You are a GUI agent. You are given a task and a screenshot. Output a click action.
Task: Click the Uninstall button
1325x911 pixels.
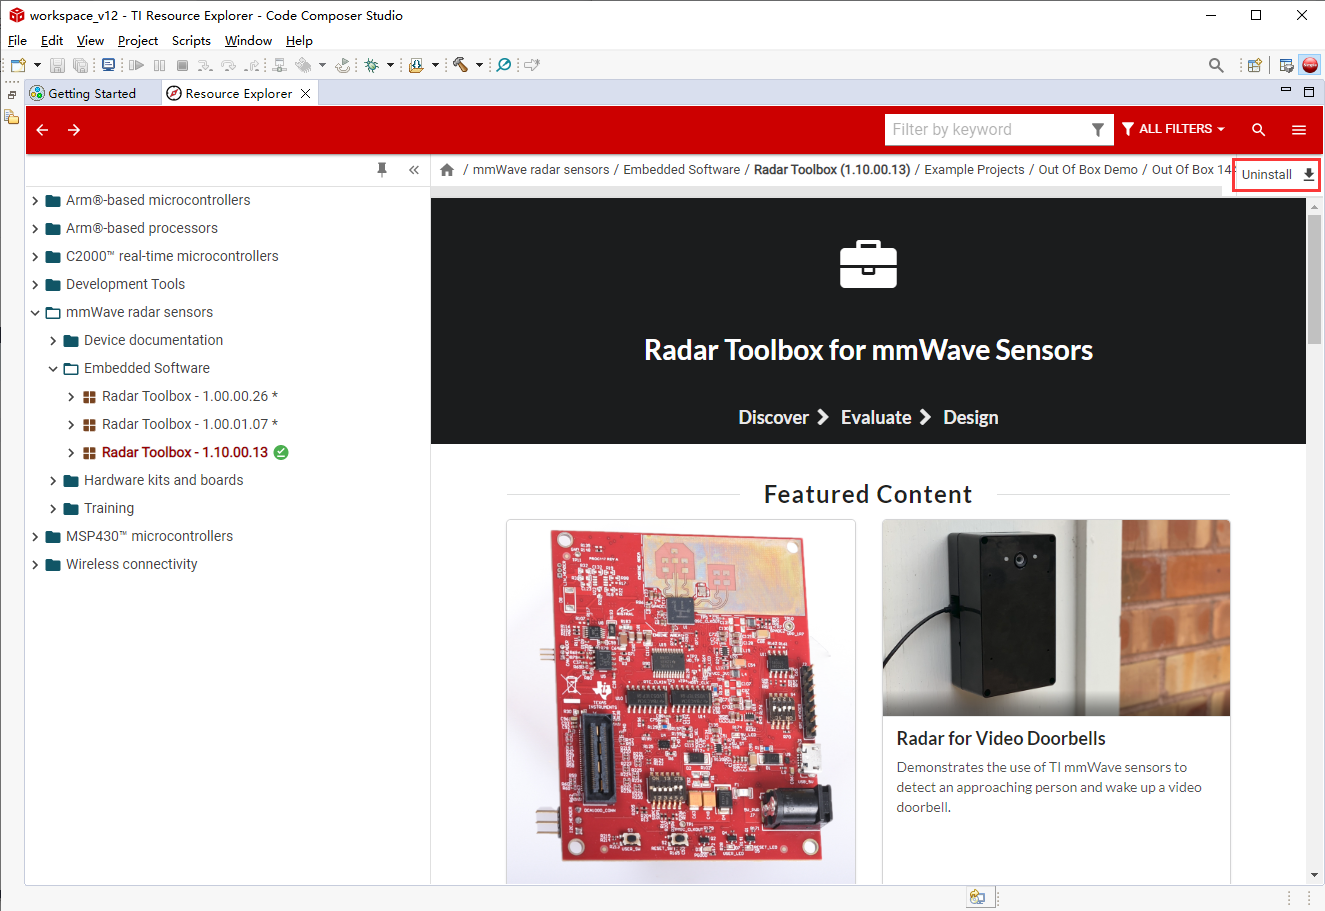coord(1277,174)
